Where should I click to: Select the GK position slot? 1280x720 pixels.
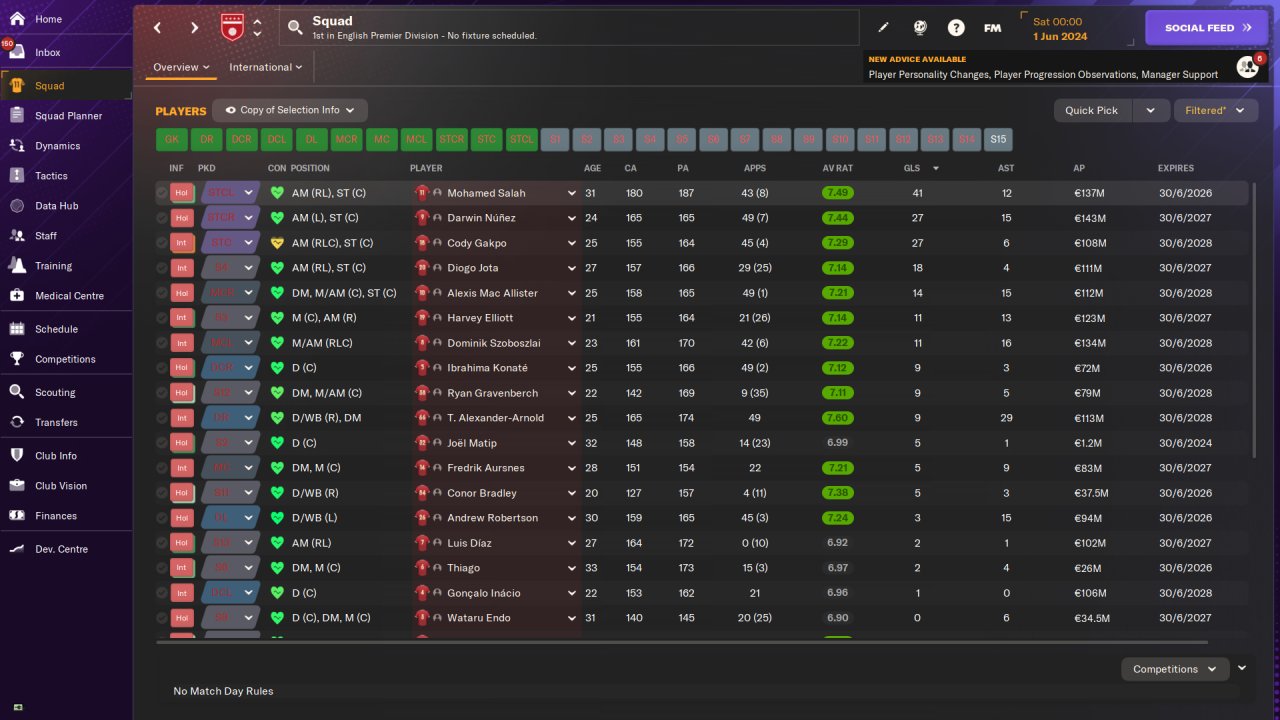click(x=172, y=139)
